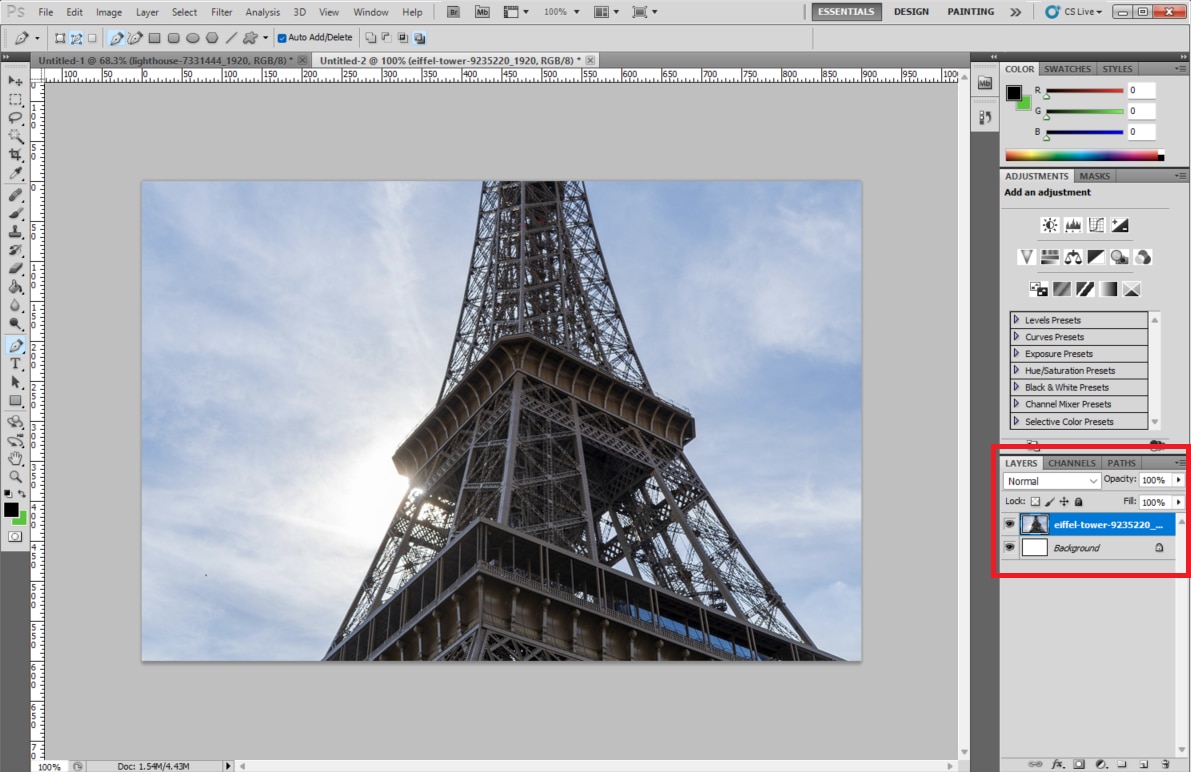Add a Curves adjustment
This screenshot has width=1191, height=772.
[x=1096, y=225]
